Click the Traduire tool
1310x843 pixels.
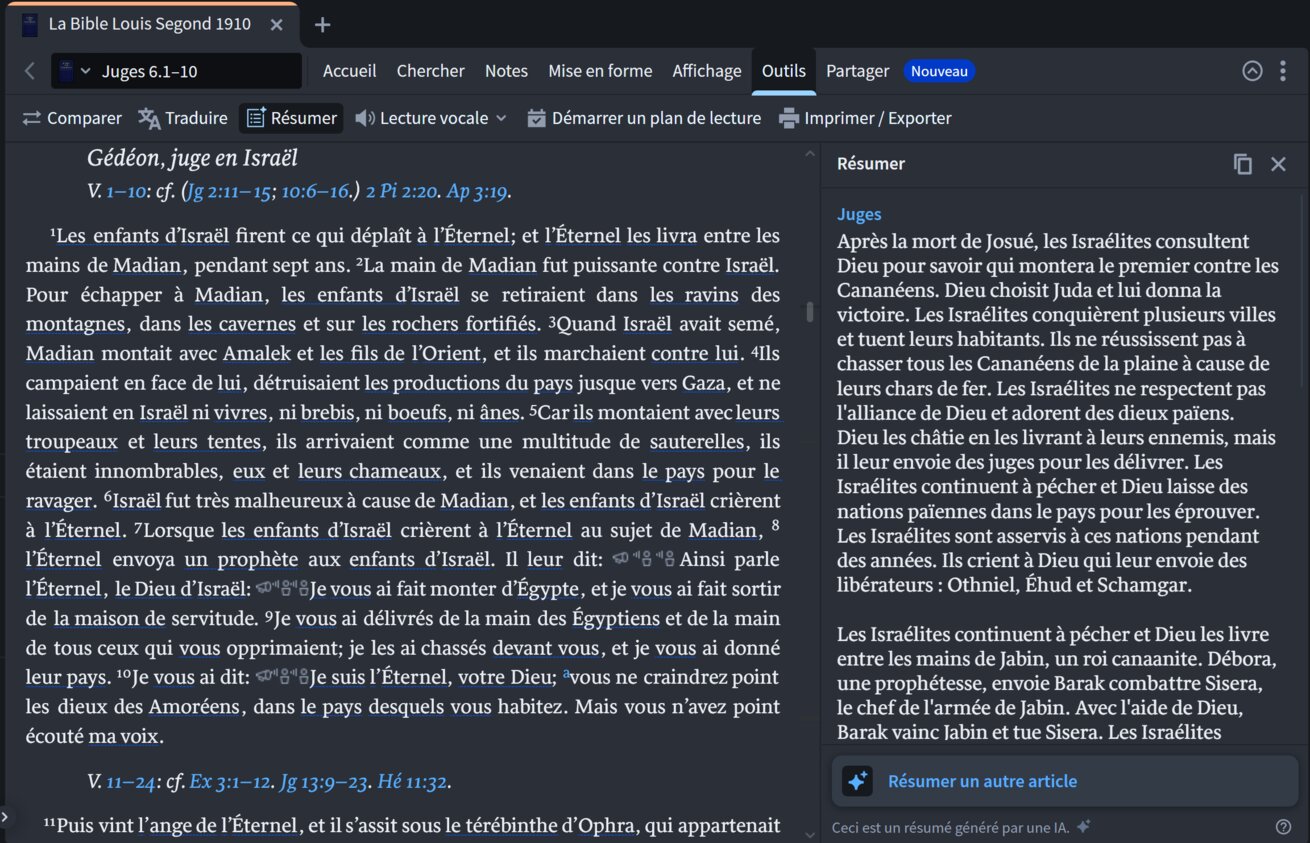pyautogui.click(x=183, y=118)
